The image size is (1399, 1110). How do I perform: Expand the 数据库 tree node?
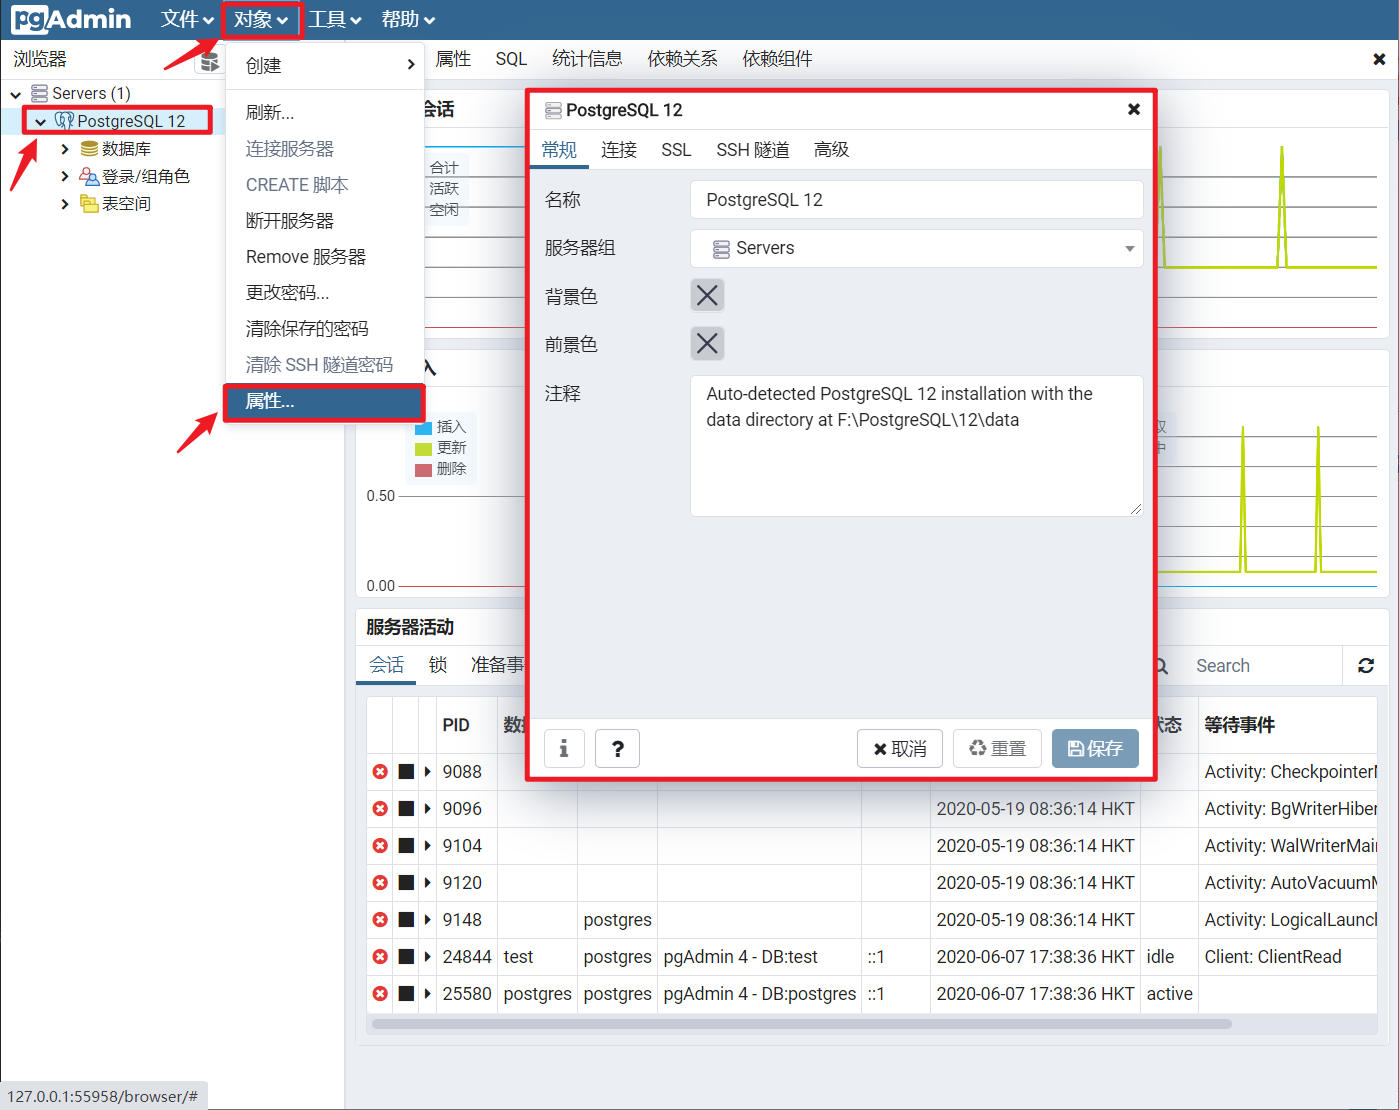pos(65,149)
